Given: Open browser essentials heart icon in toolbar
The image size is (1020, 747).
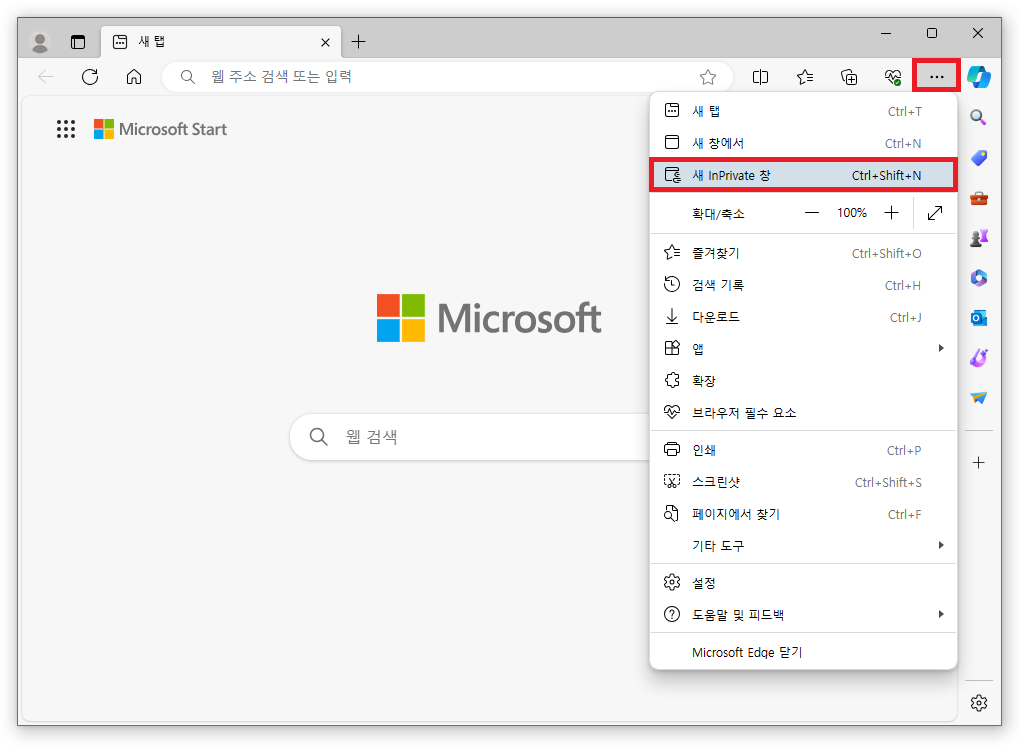Looking at the screenshot, I should (x=892, y=77).
